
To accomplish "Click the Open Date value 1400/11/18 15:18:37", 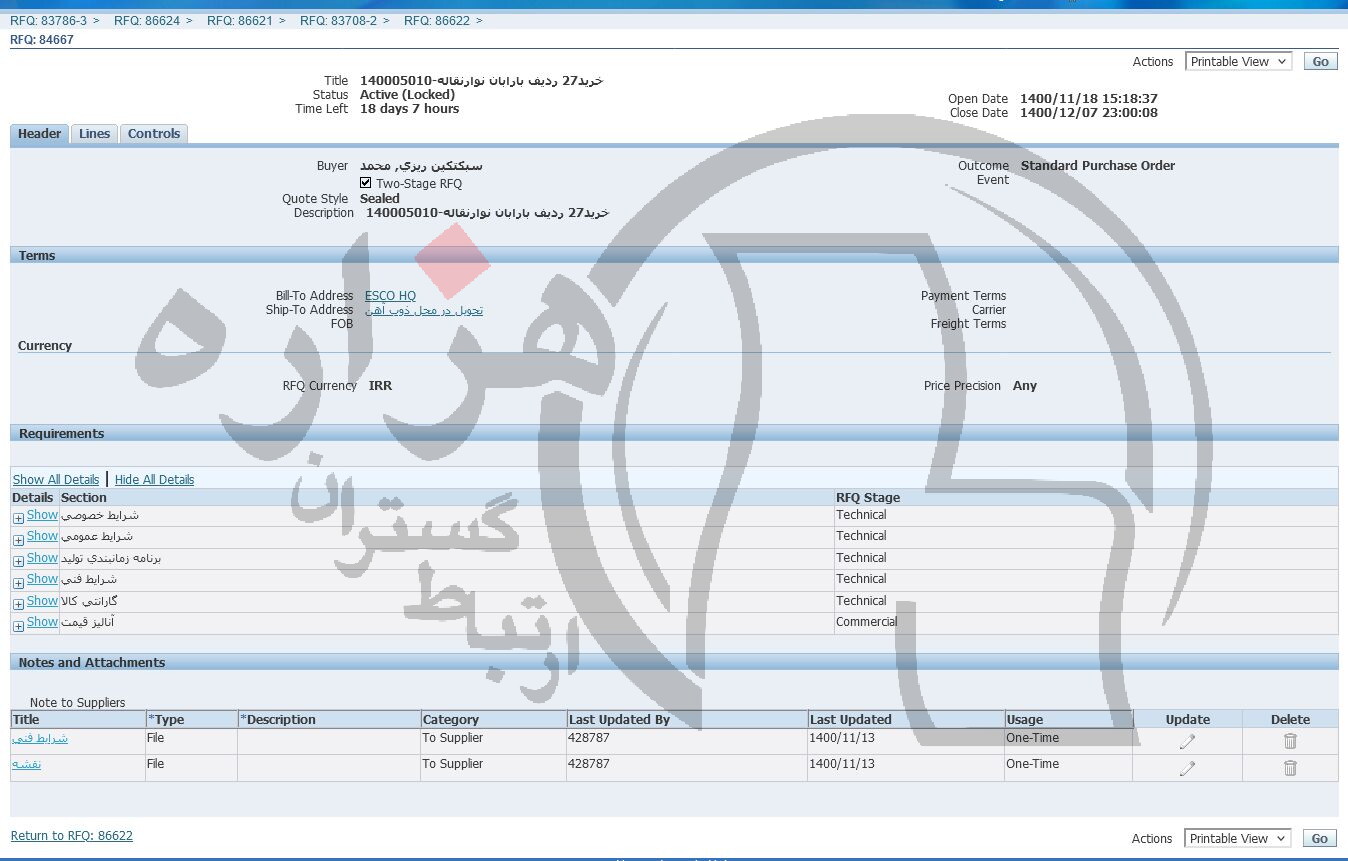I will pos(1089,99).
